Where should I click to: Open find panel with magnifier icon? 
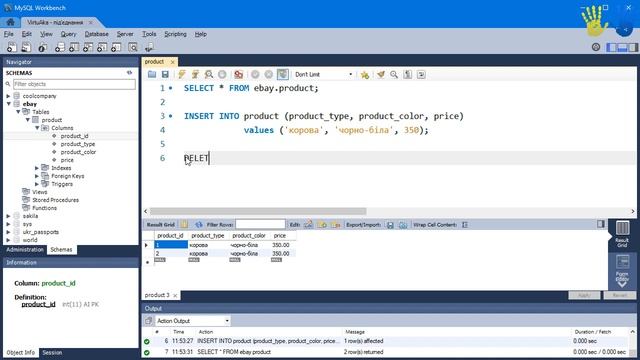pos(394,74)
